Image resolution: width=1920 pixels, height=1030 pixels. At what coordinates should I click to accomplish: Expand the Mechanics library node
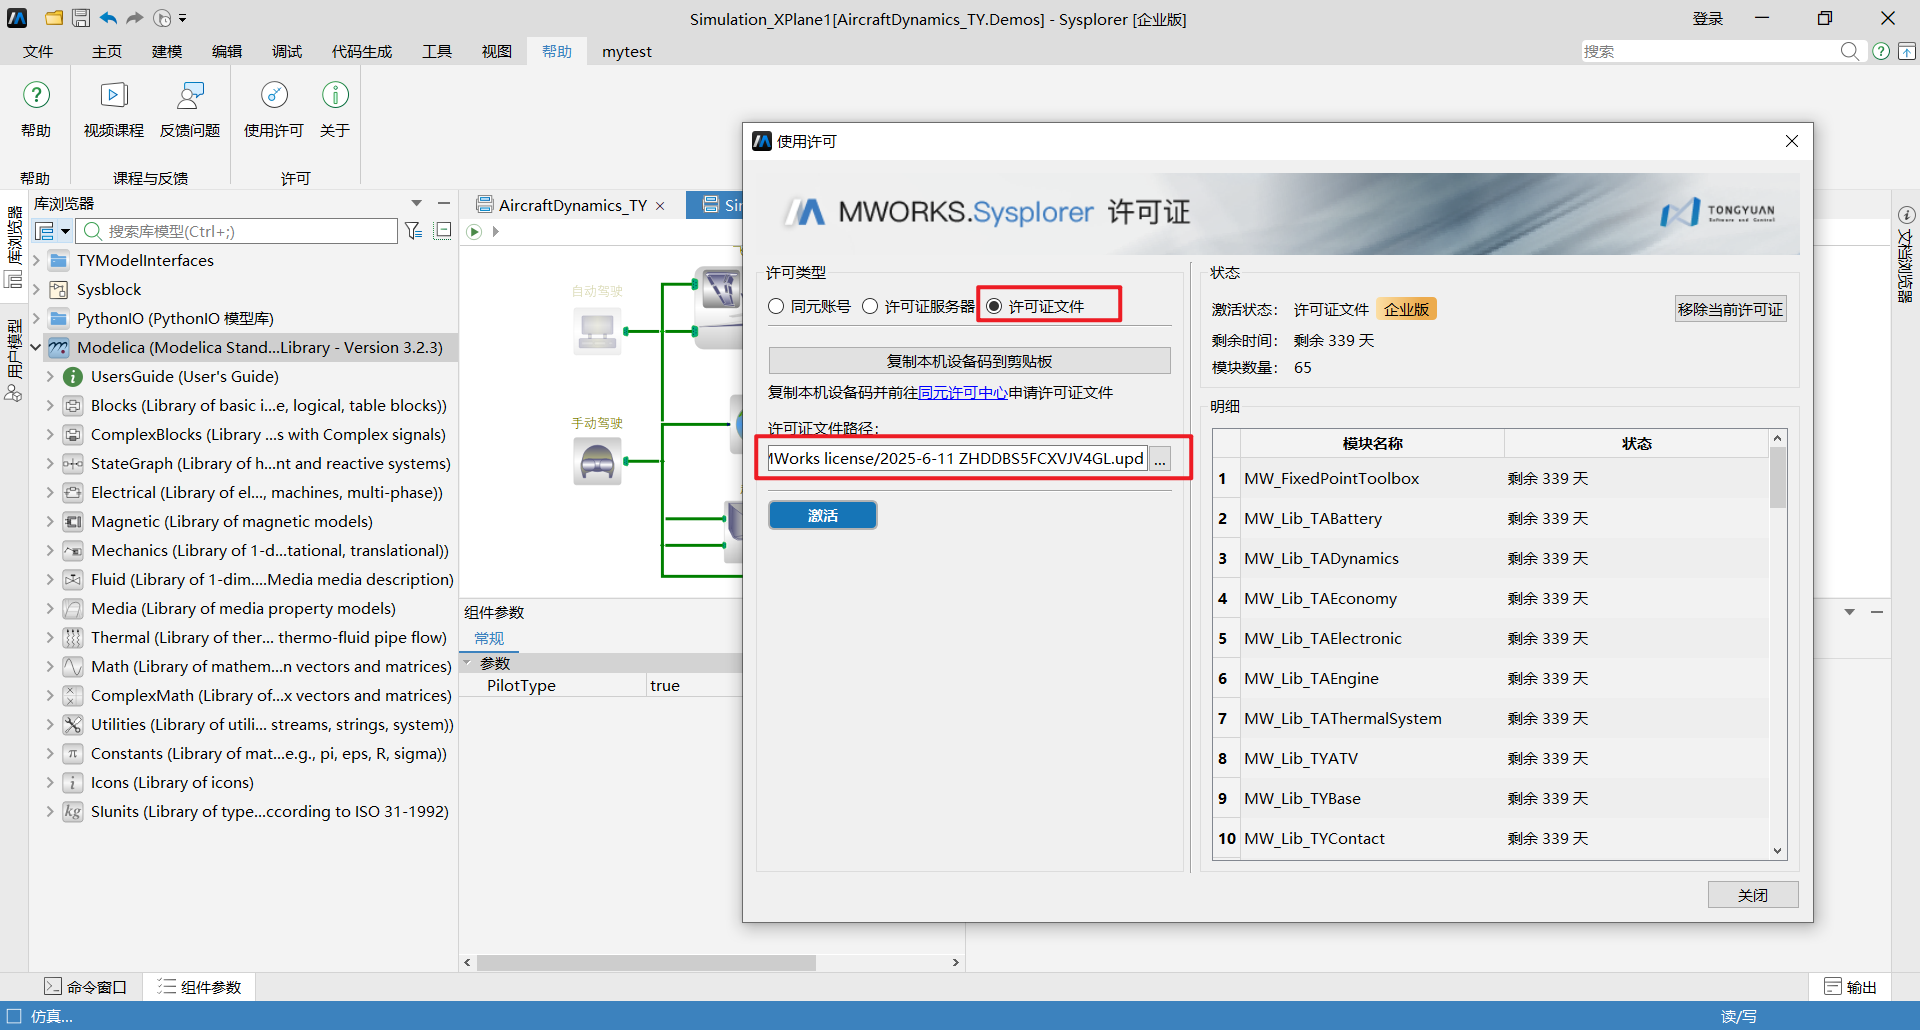pyautogui.click(x=50, y=551)
